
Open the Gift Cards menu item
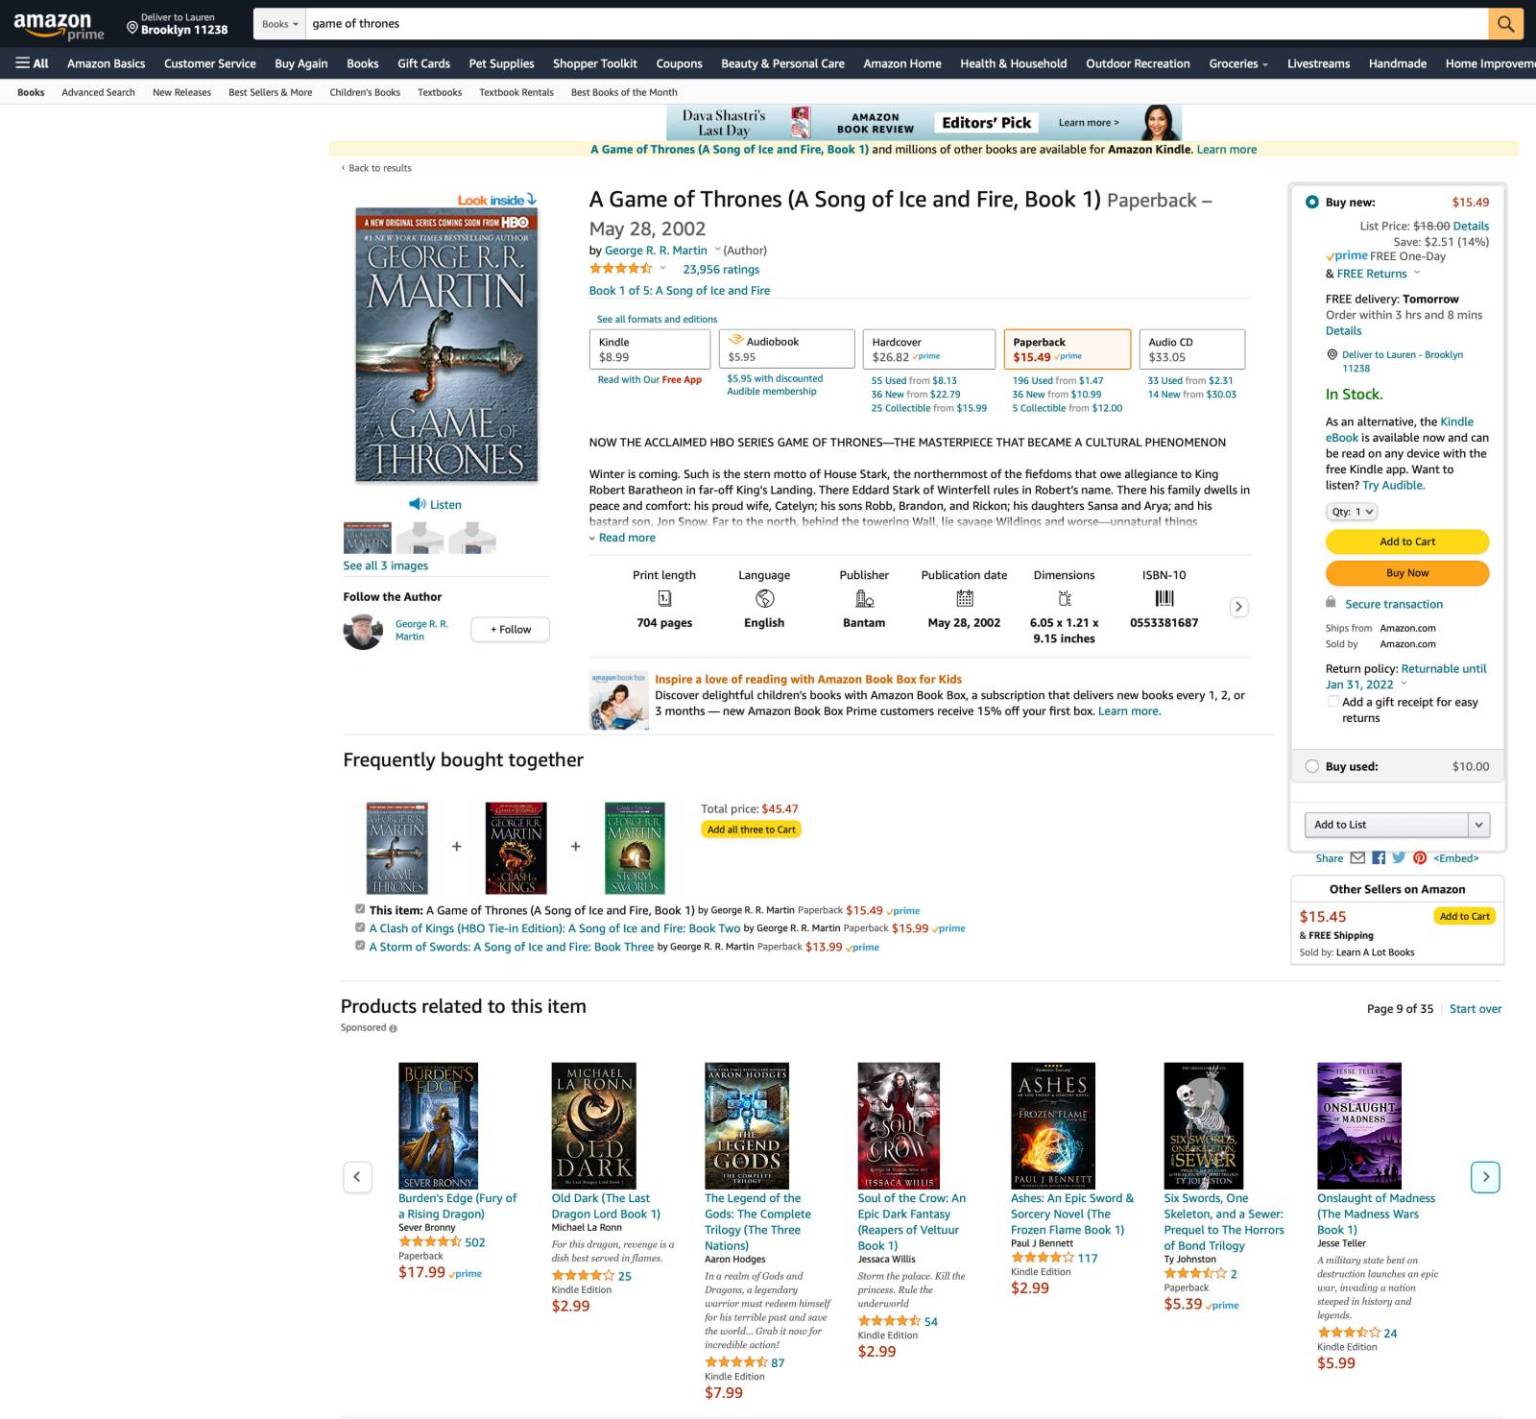[423, 63]
